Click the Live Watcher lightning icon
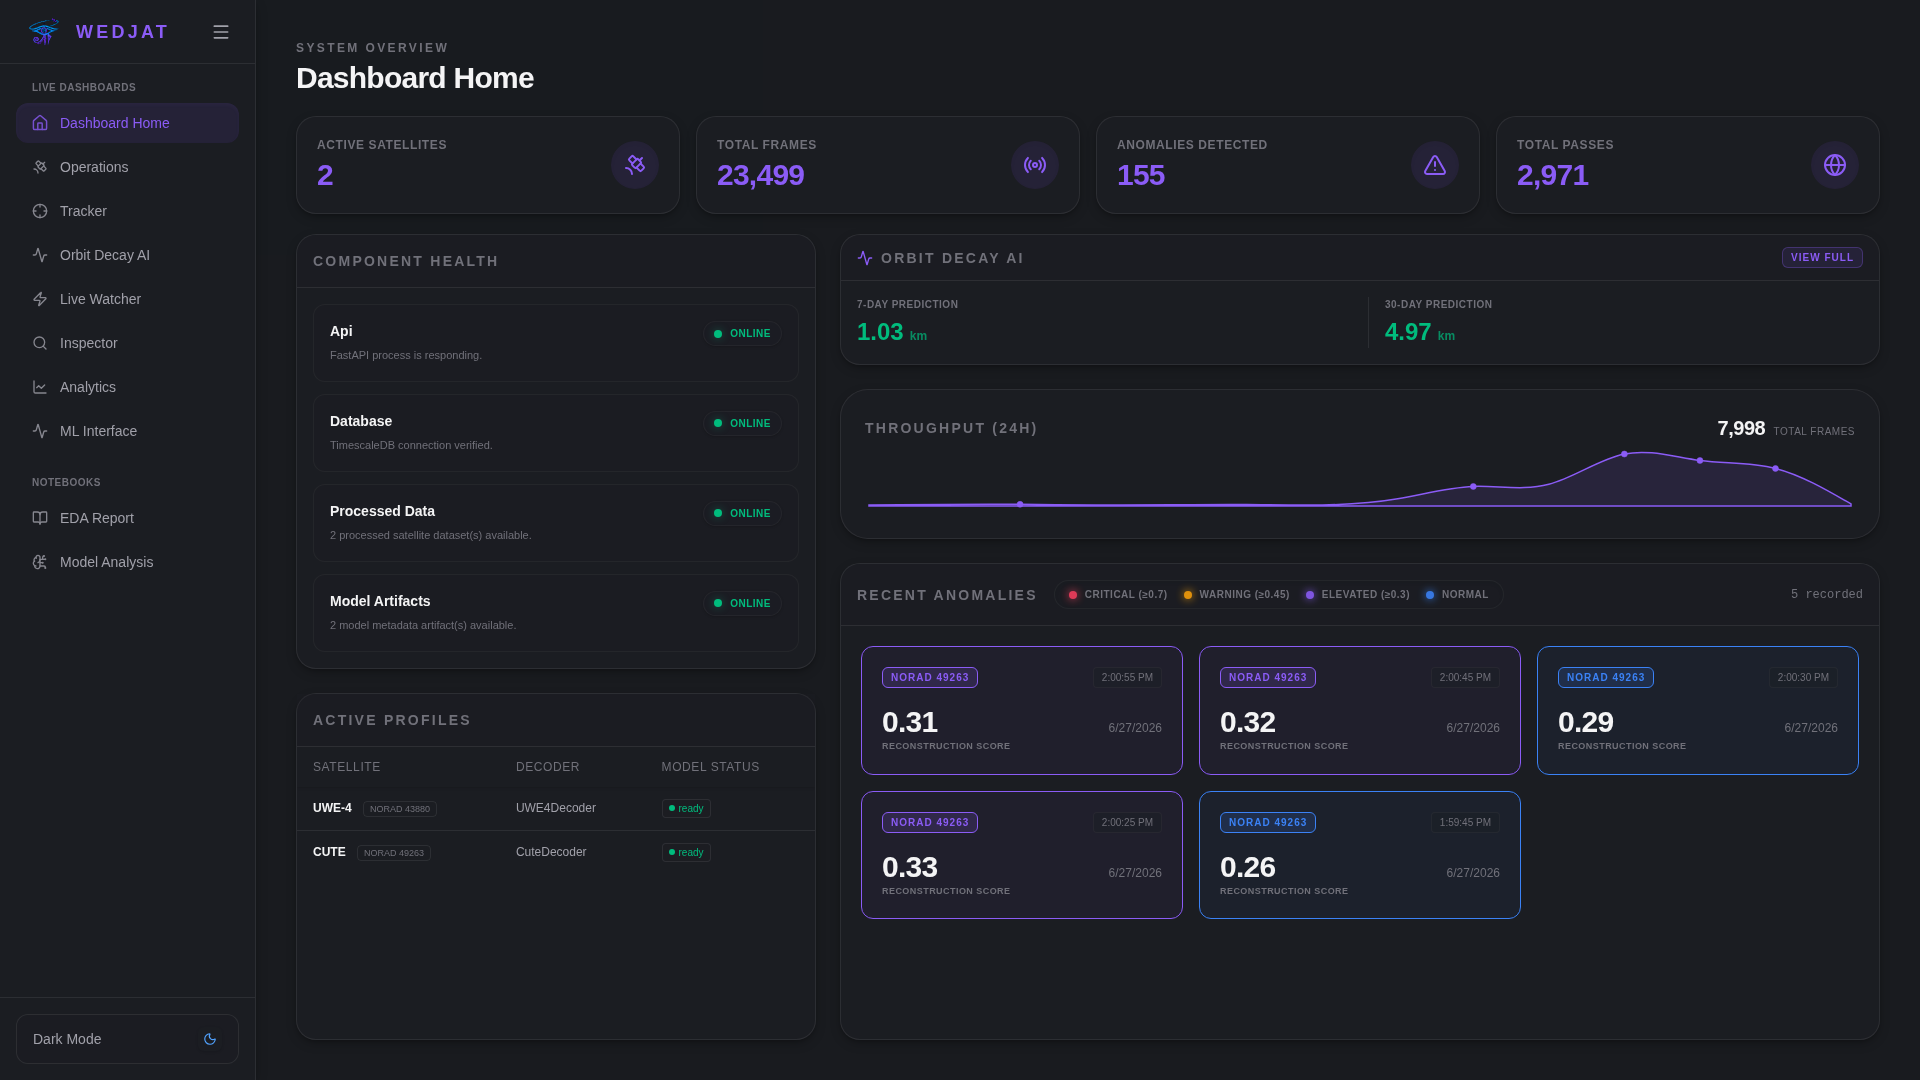This screenshot has height=1080, width=1920. pos(40,299)
